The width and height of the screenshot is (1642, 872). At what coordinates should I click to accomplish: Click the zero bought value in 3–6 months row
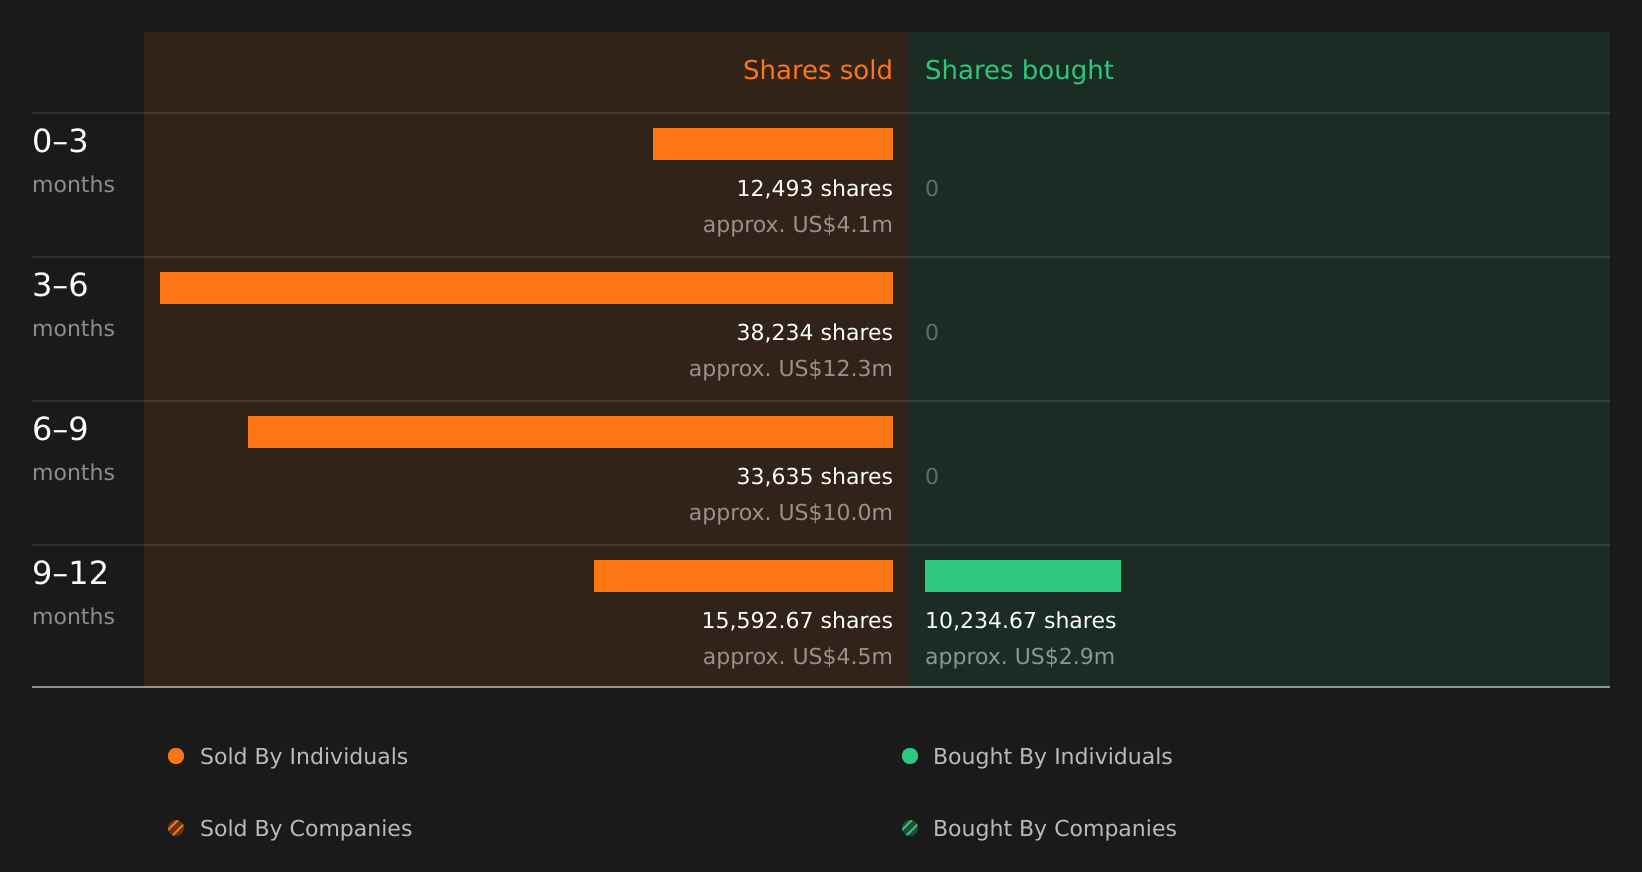932,333
